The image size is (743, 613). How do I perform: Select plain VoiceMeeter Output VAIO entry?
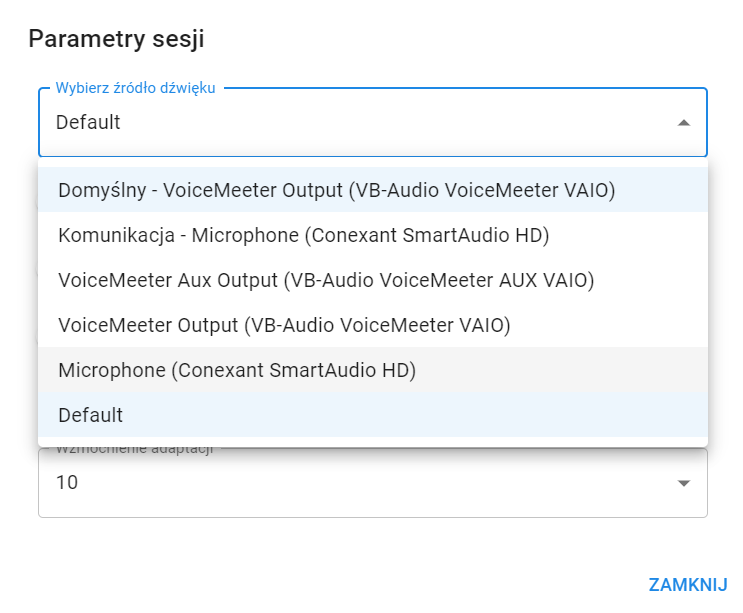click(x=284, y=325)
